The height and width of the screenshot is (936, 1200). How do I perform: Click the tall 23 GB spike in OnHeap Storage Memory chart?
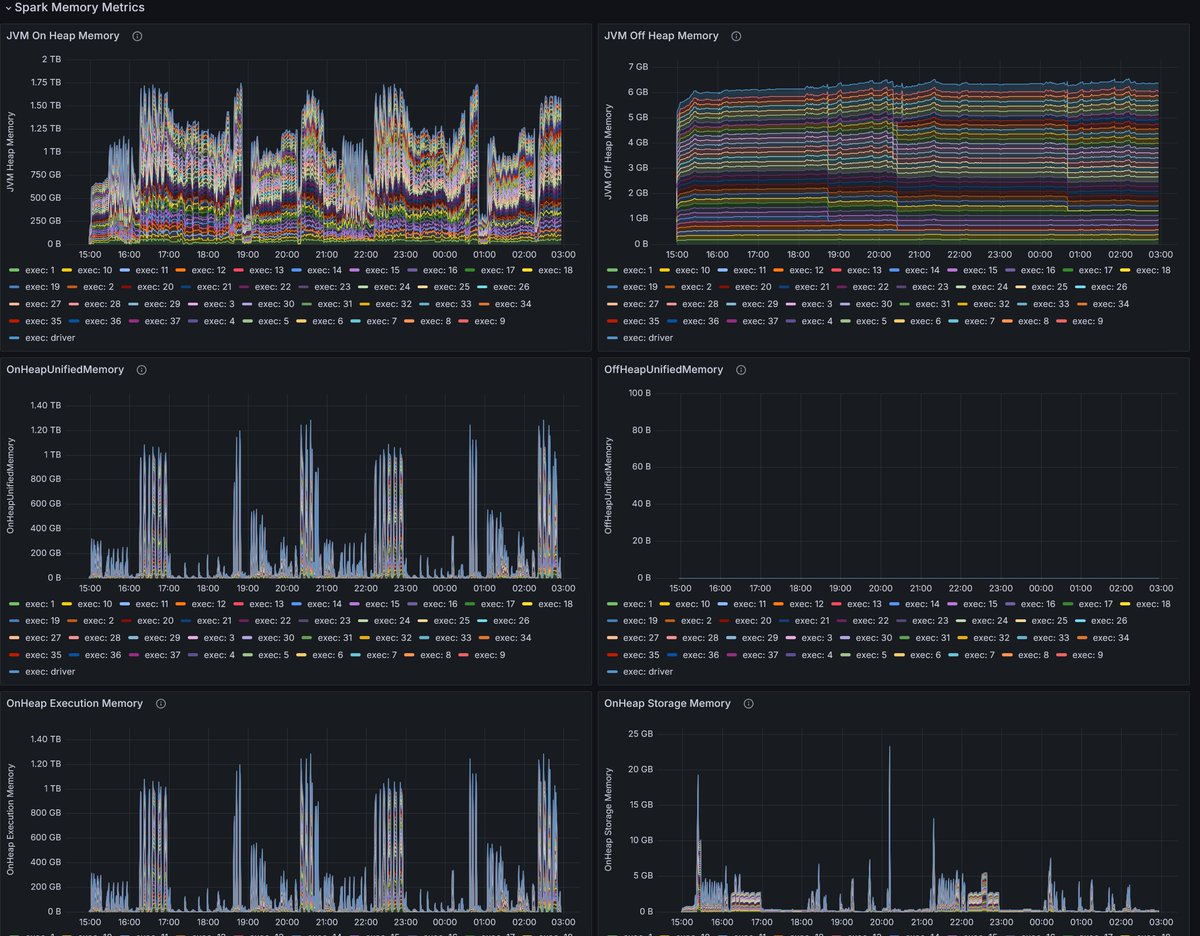click(x=889, y=748)
